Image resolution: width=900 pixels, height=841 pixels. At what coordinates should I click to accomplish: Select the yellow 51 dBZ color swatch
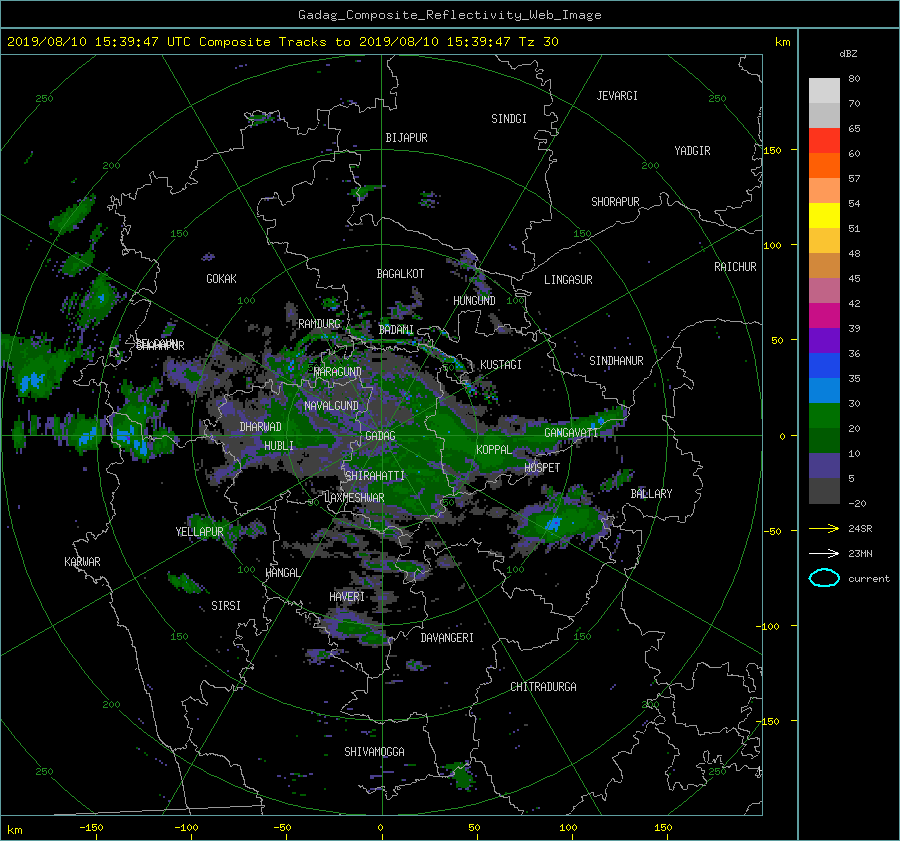[x=824, y=215]
